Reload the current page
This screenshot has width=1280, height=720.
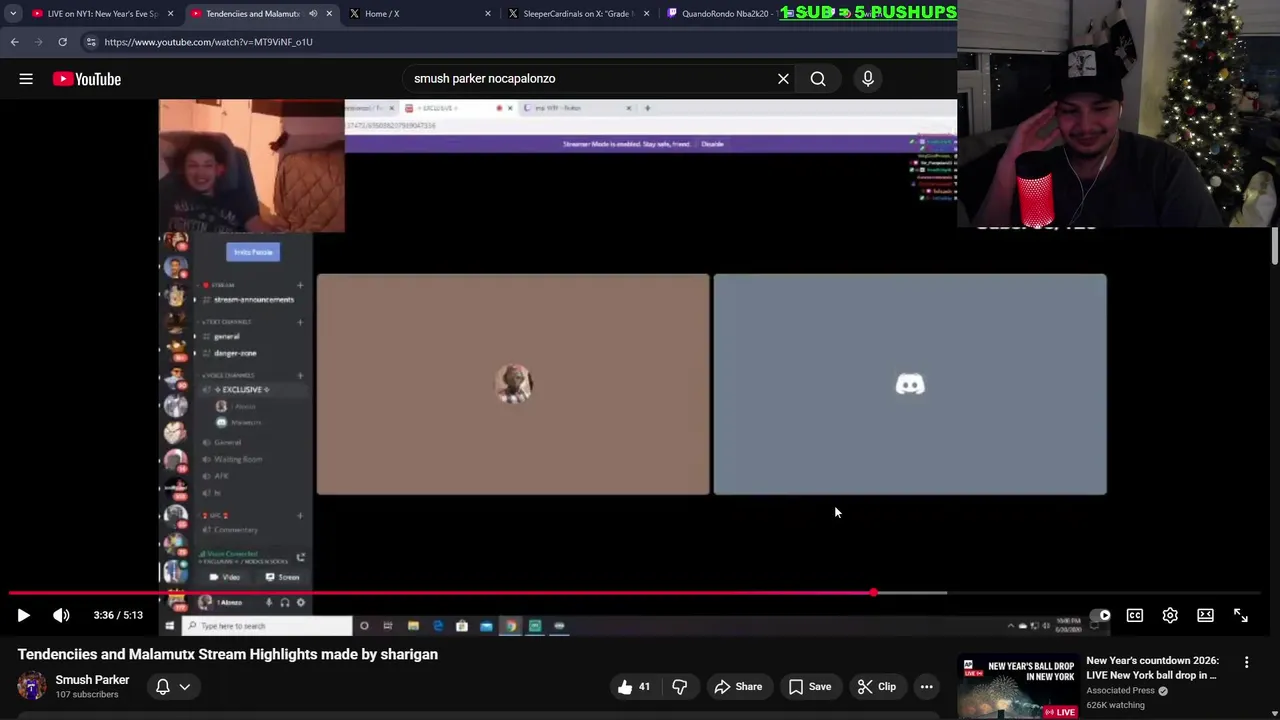(62, 42)
